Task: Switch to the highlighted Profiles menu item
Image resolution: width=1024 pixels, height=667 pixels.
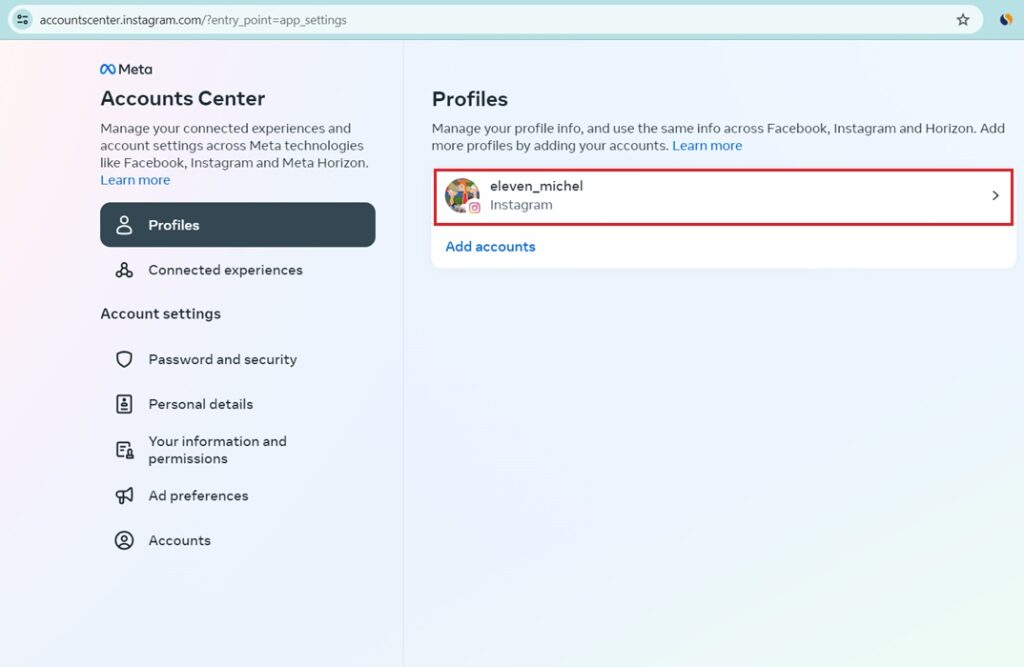Action: point(237,224)
